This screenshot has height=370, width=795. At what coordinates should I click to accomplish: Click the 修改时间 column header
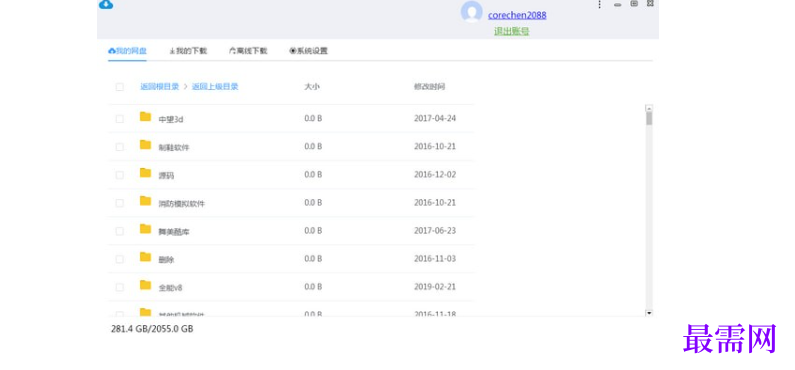pyautogui.click(x=429, y=87)
